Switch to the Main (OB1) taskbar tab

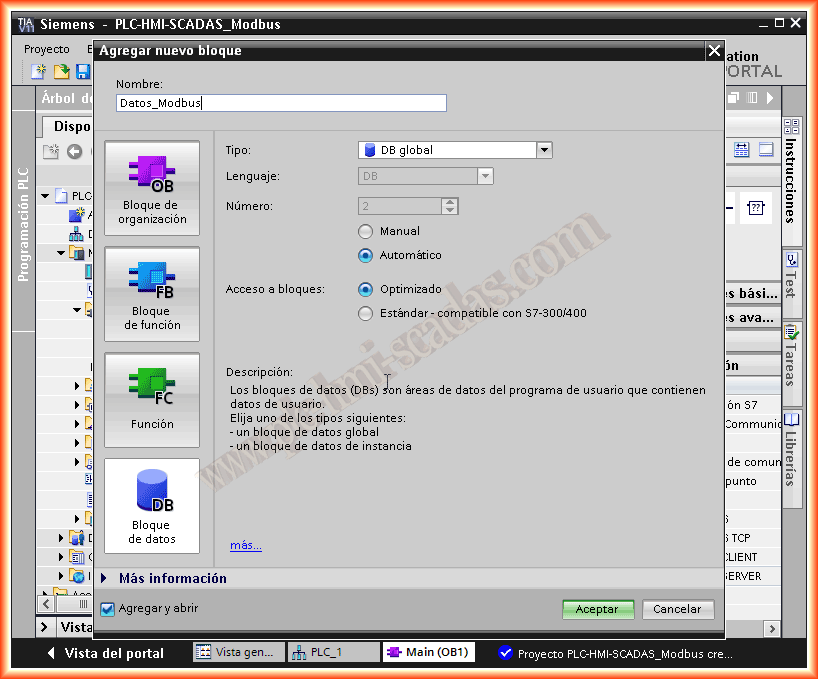429,652
